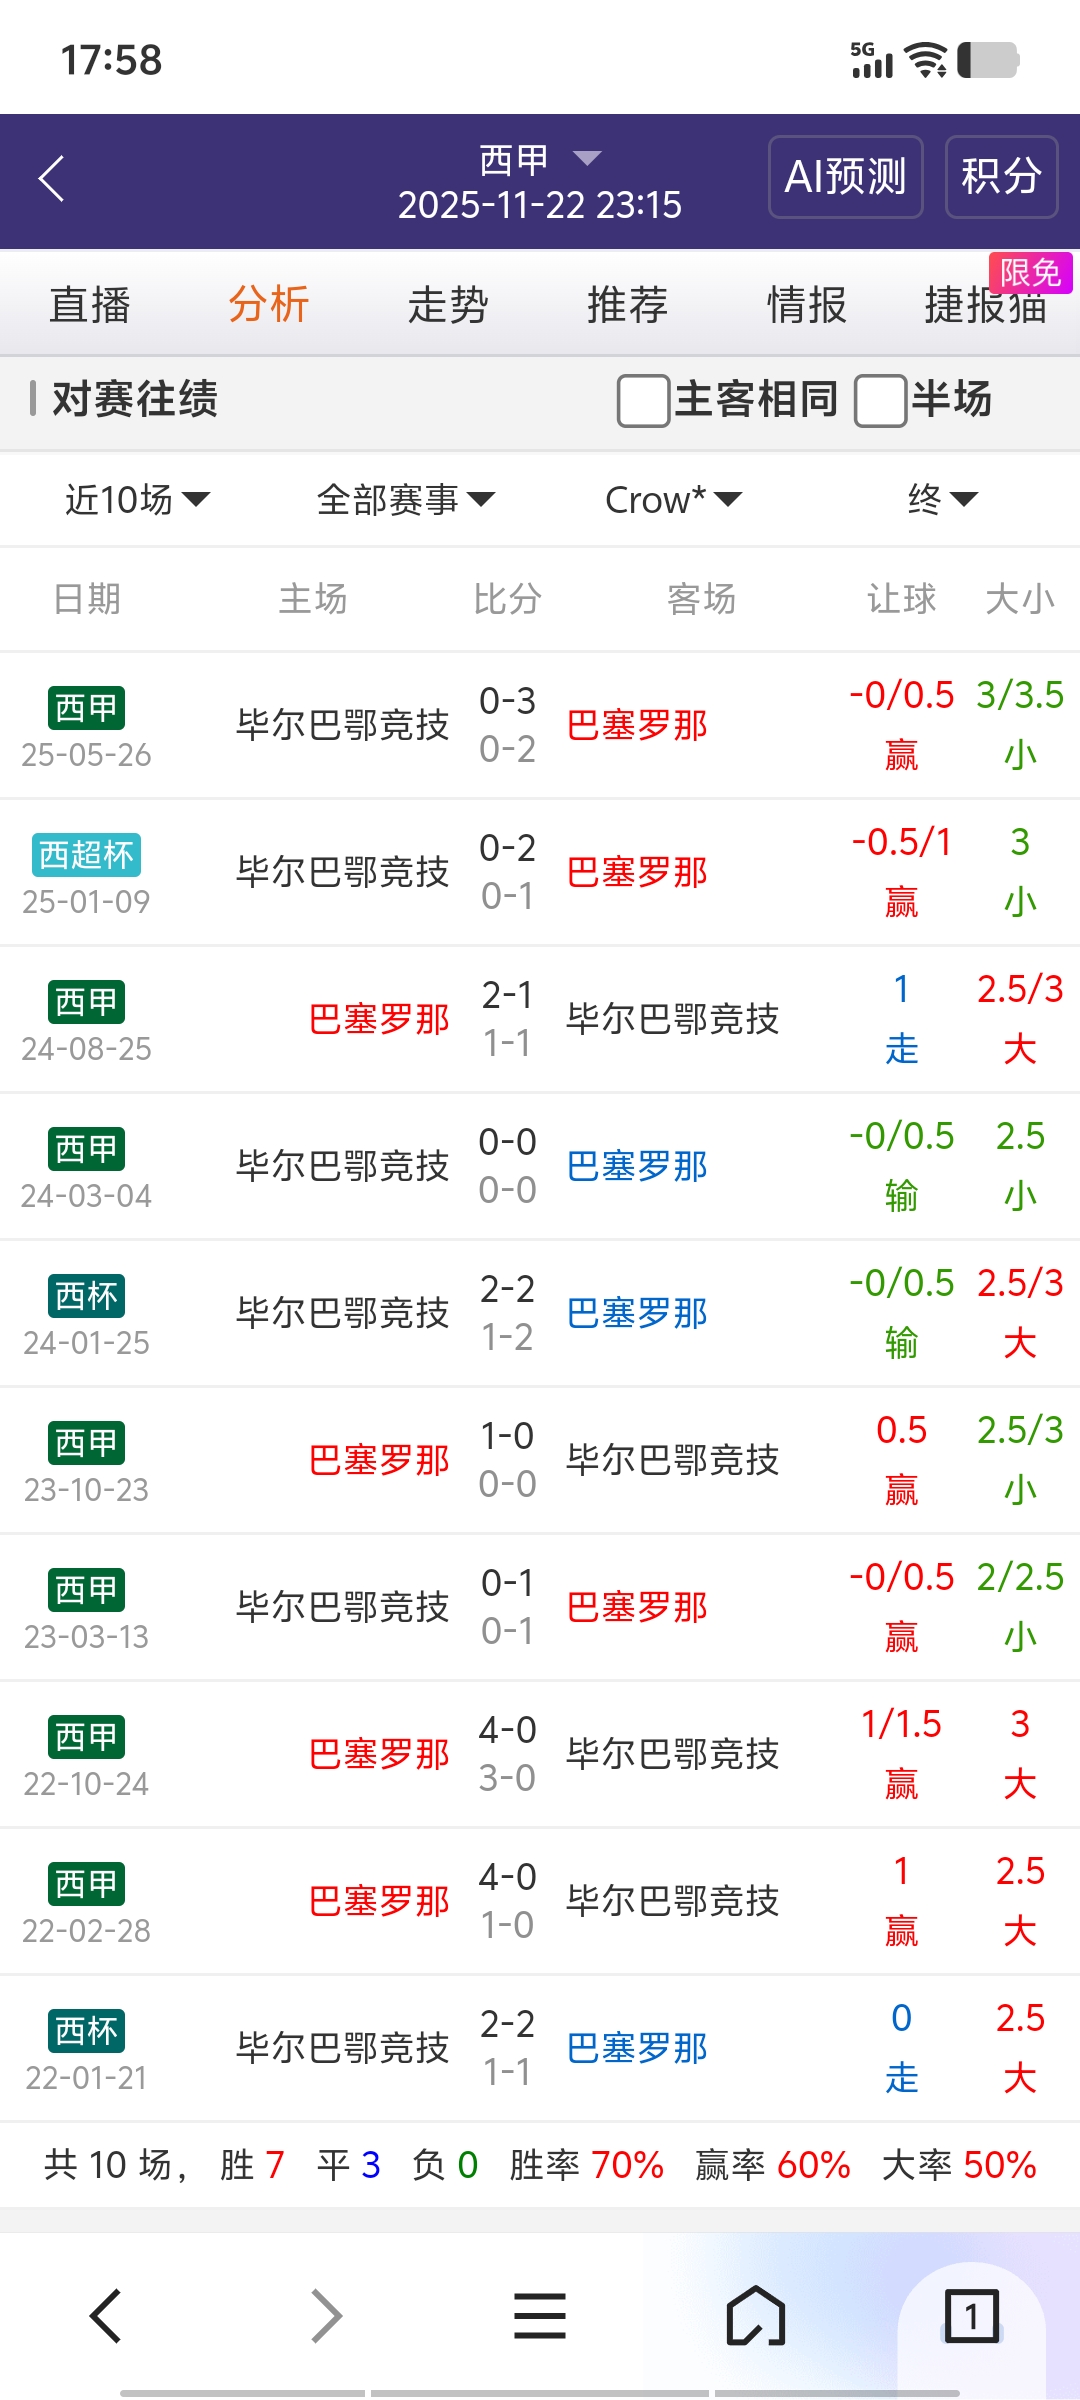
Task: Open the browser tab switcher icon
Action: [971, 2316]
